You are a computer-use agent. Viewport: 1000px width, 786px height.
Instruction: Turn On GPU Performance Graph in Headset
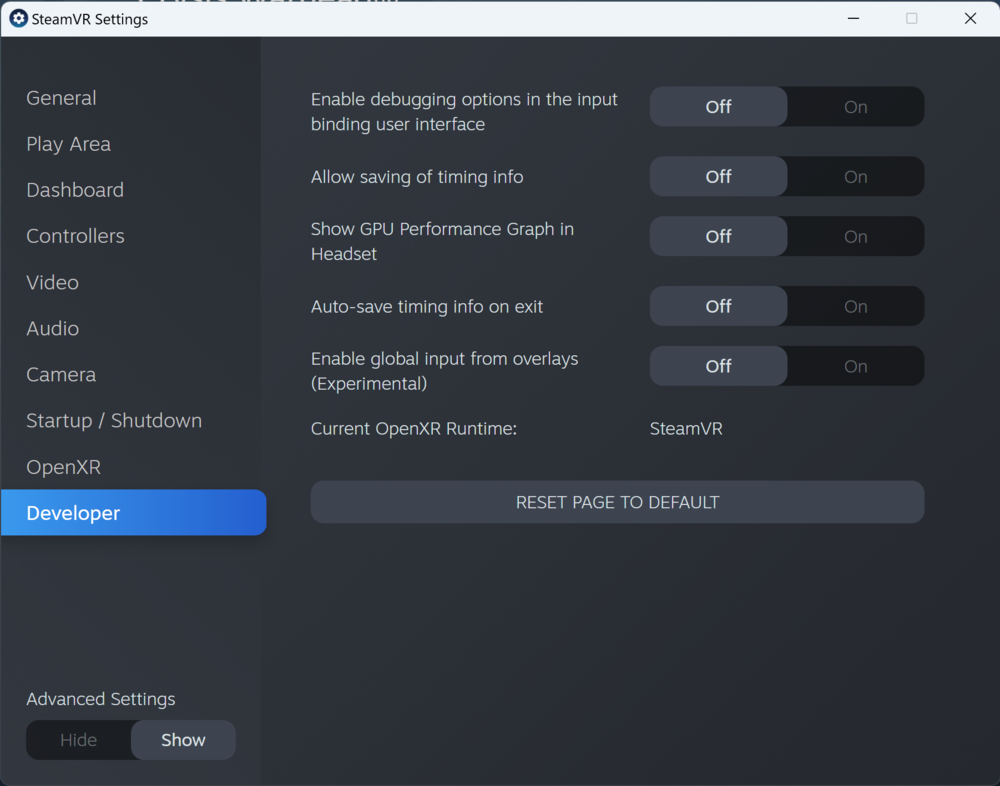coord(855,236)
